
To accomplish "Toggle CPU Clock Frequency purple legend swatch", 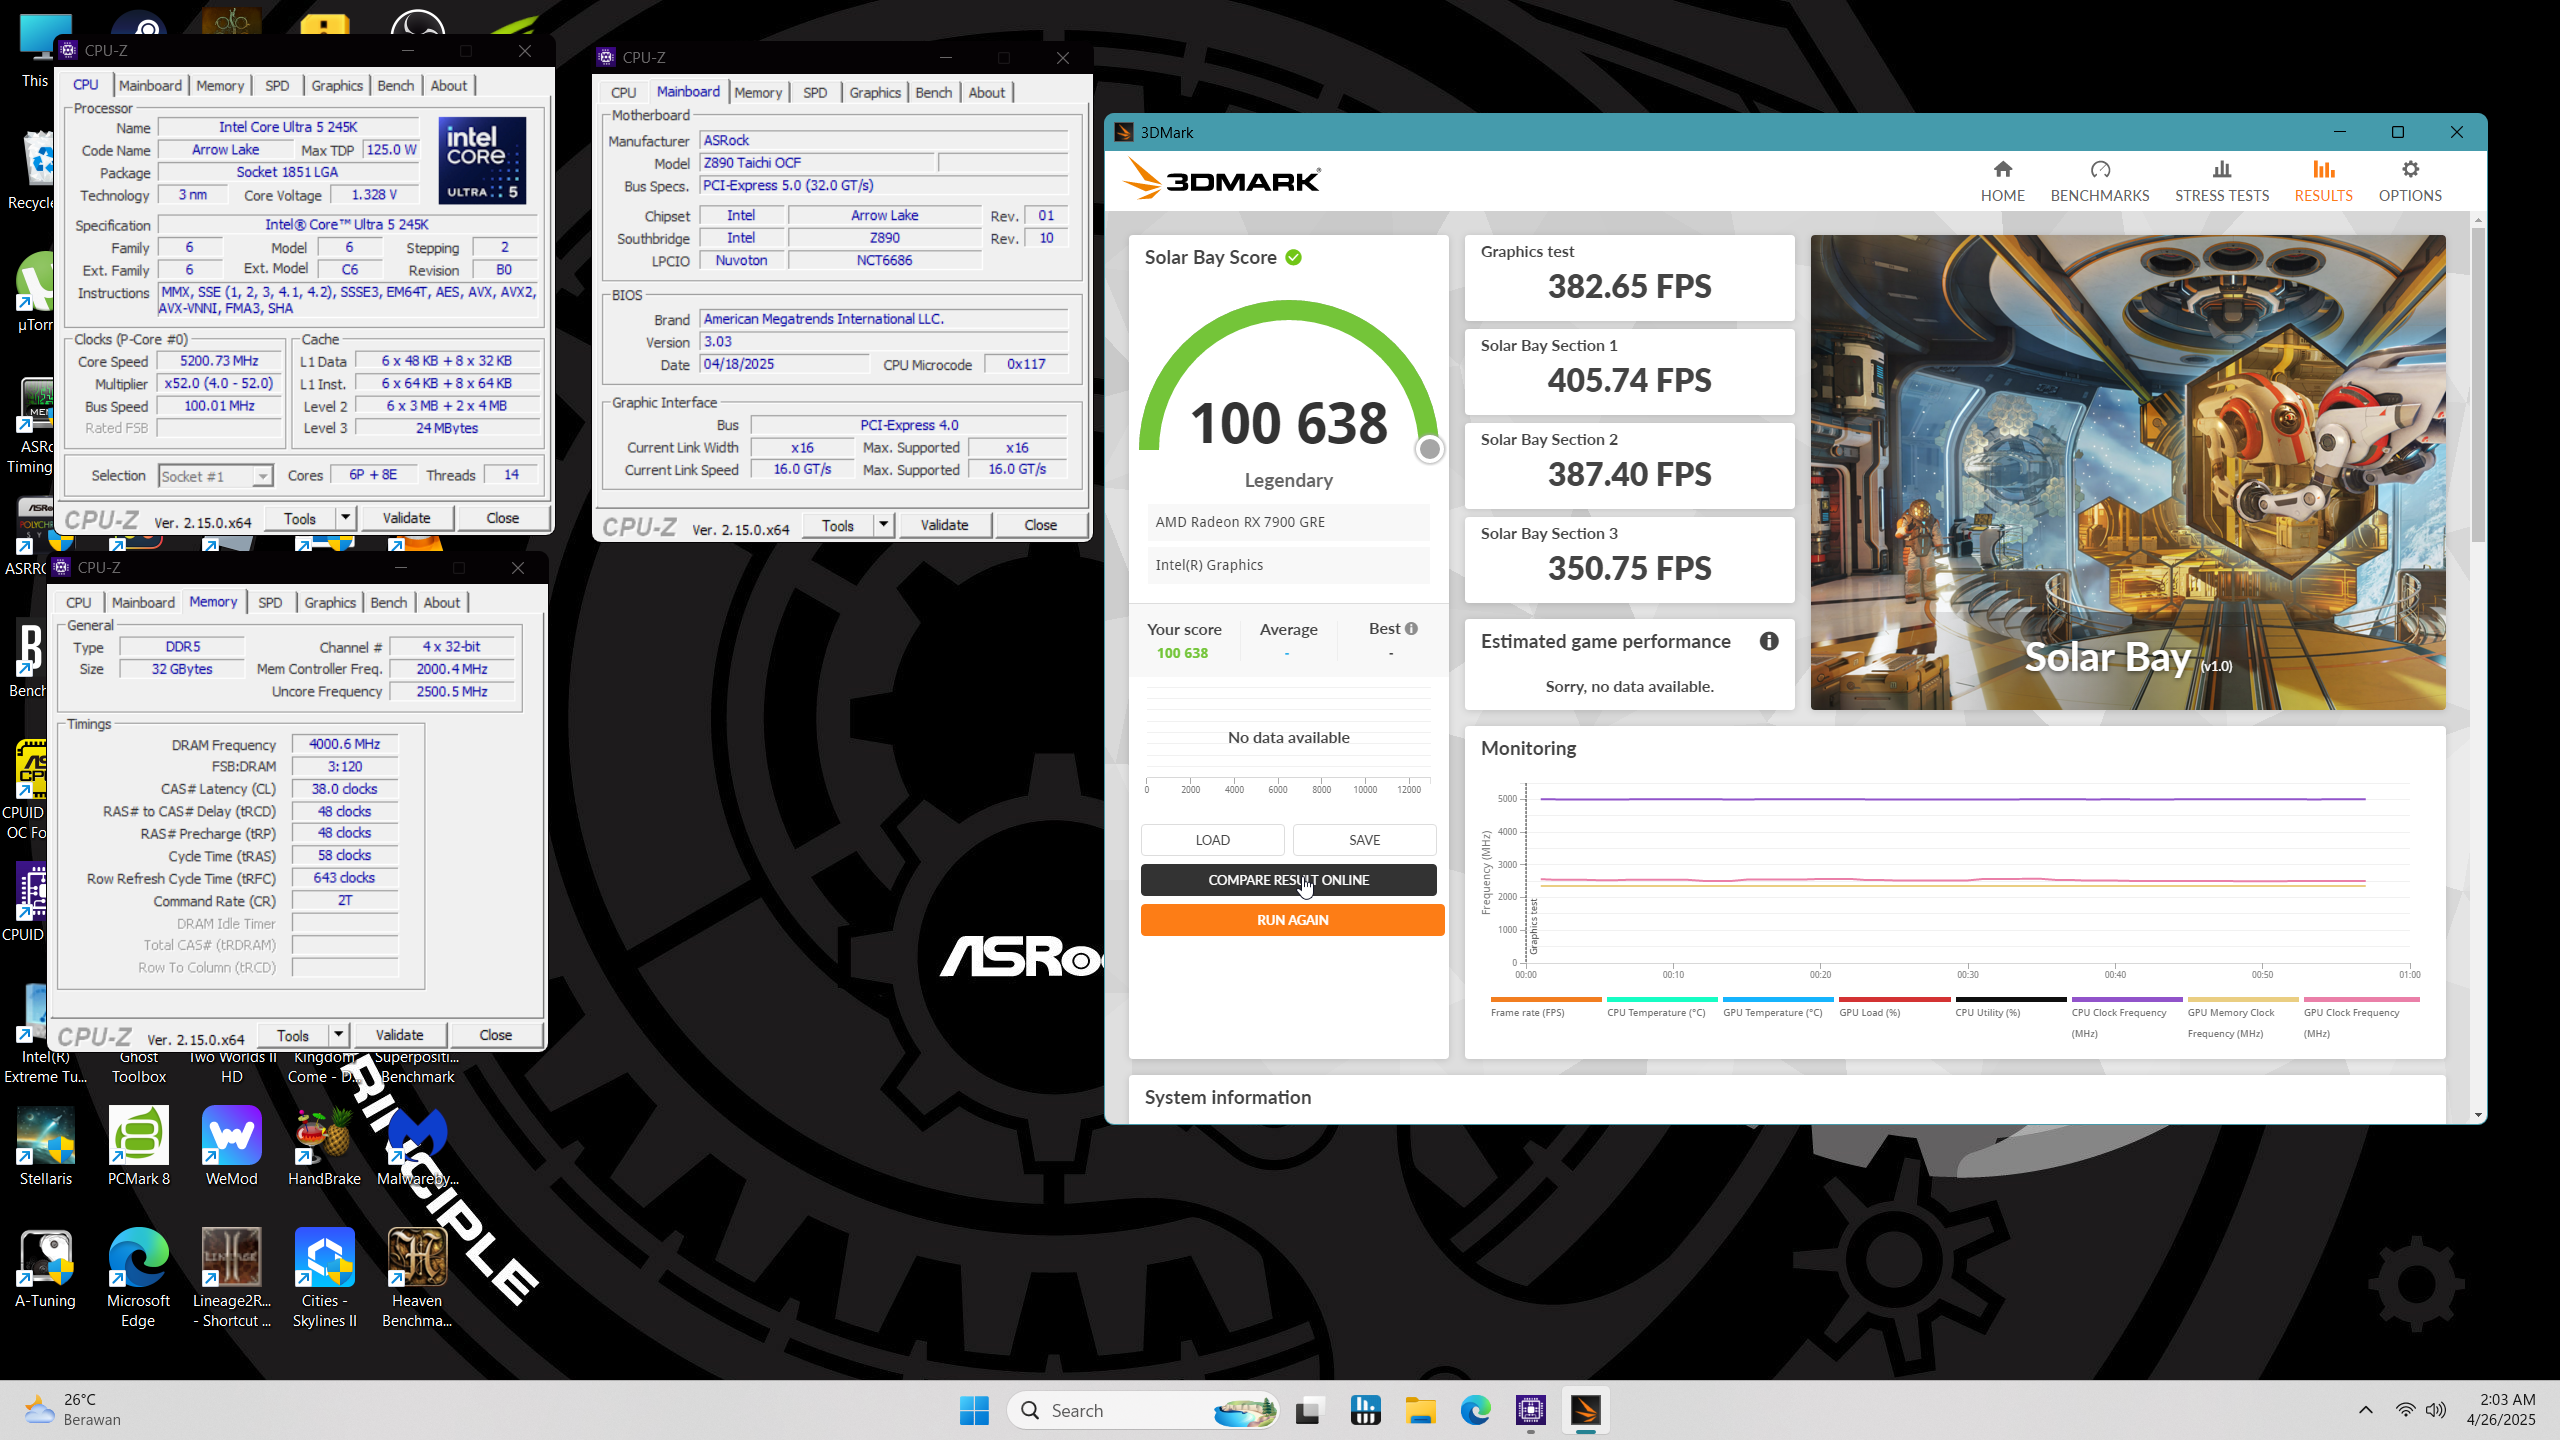I will (x=2127, y=999).
